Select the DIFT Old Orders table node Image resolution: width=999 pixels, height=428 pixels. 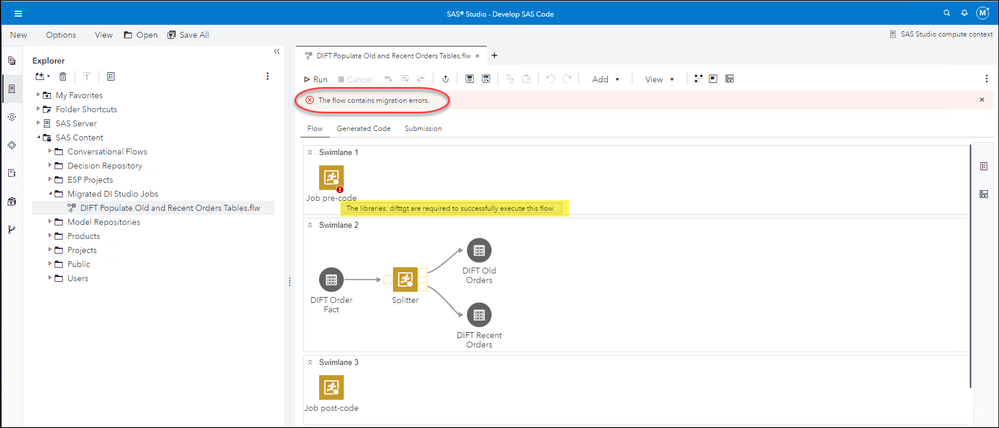pyautogui.click(x=479, y=250)
